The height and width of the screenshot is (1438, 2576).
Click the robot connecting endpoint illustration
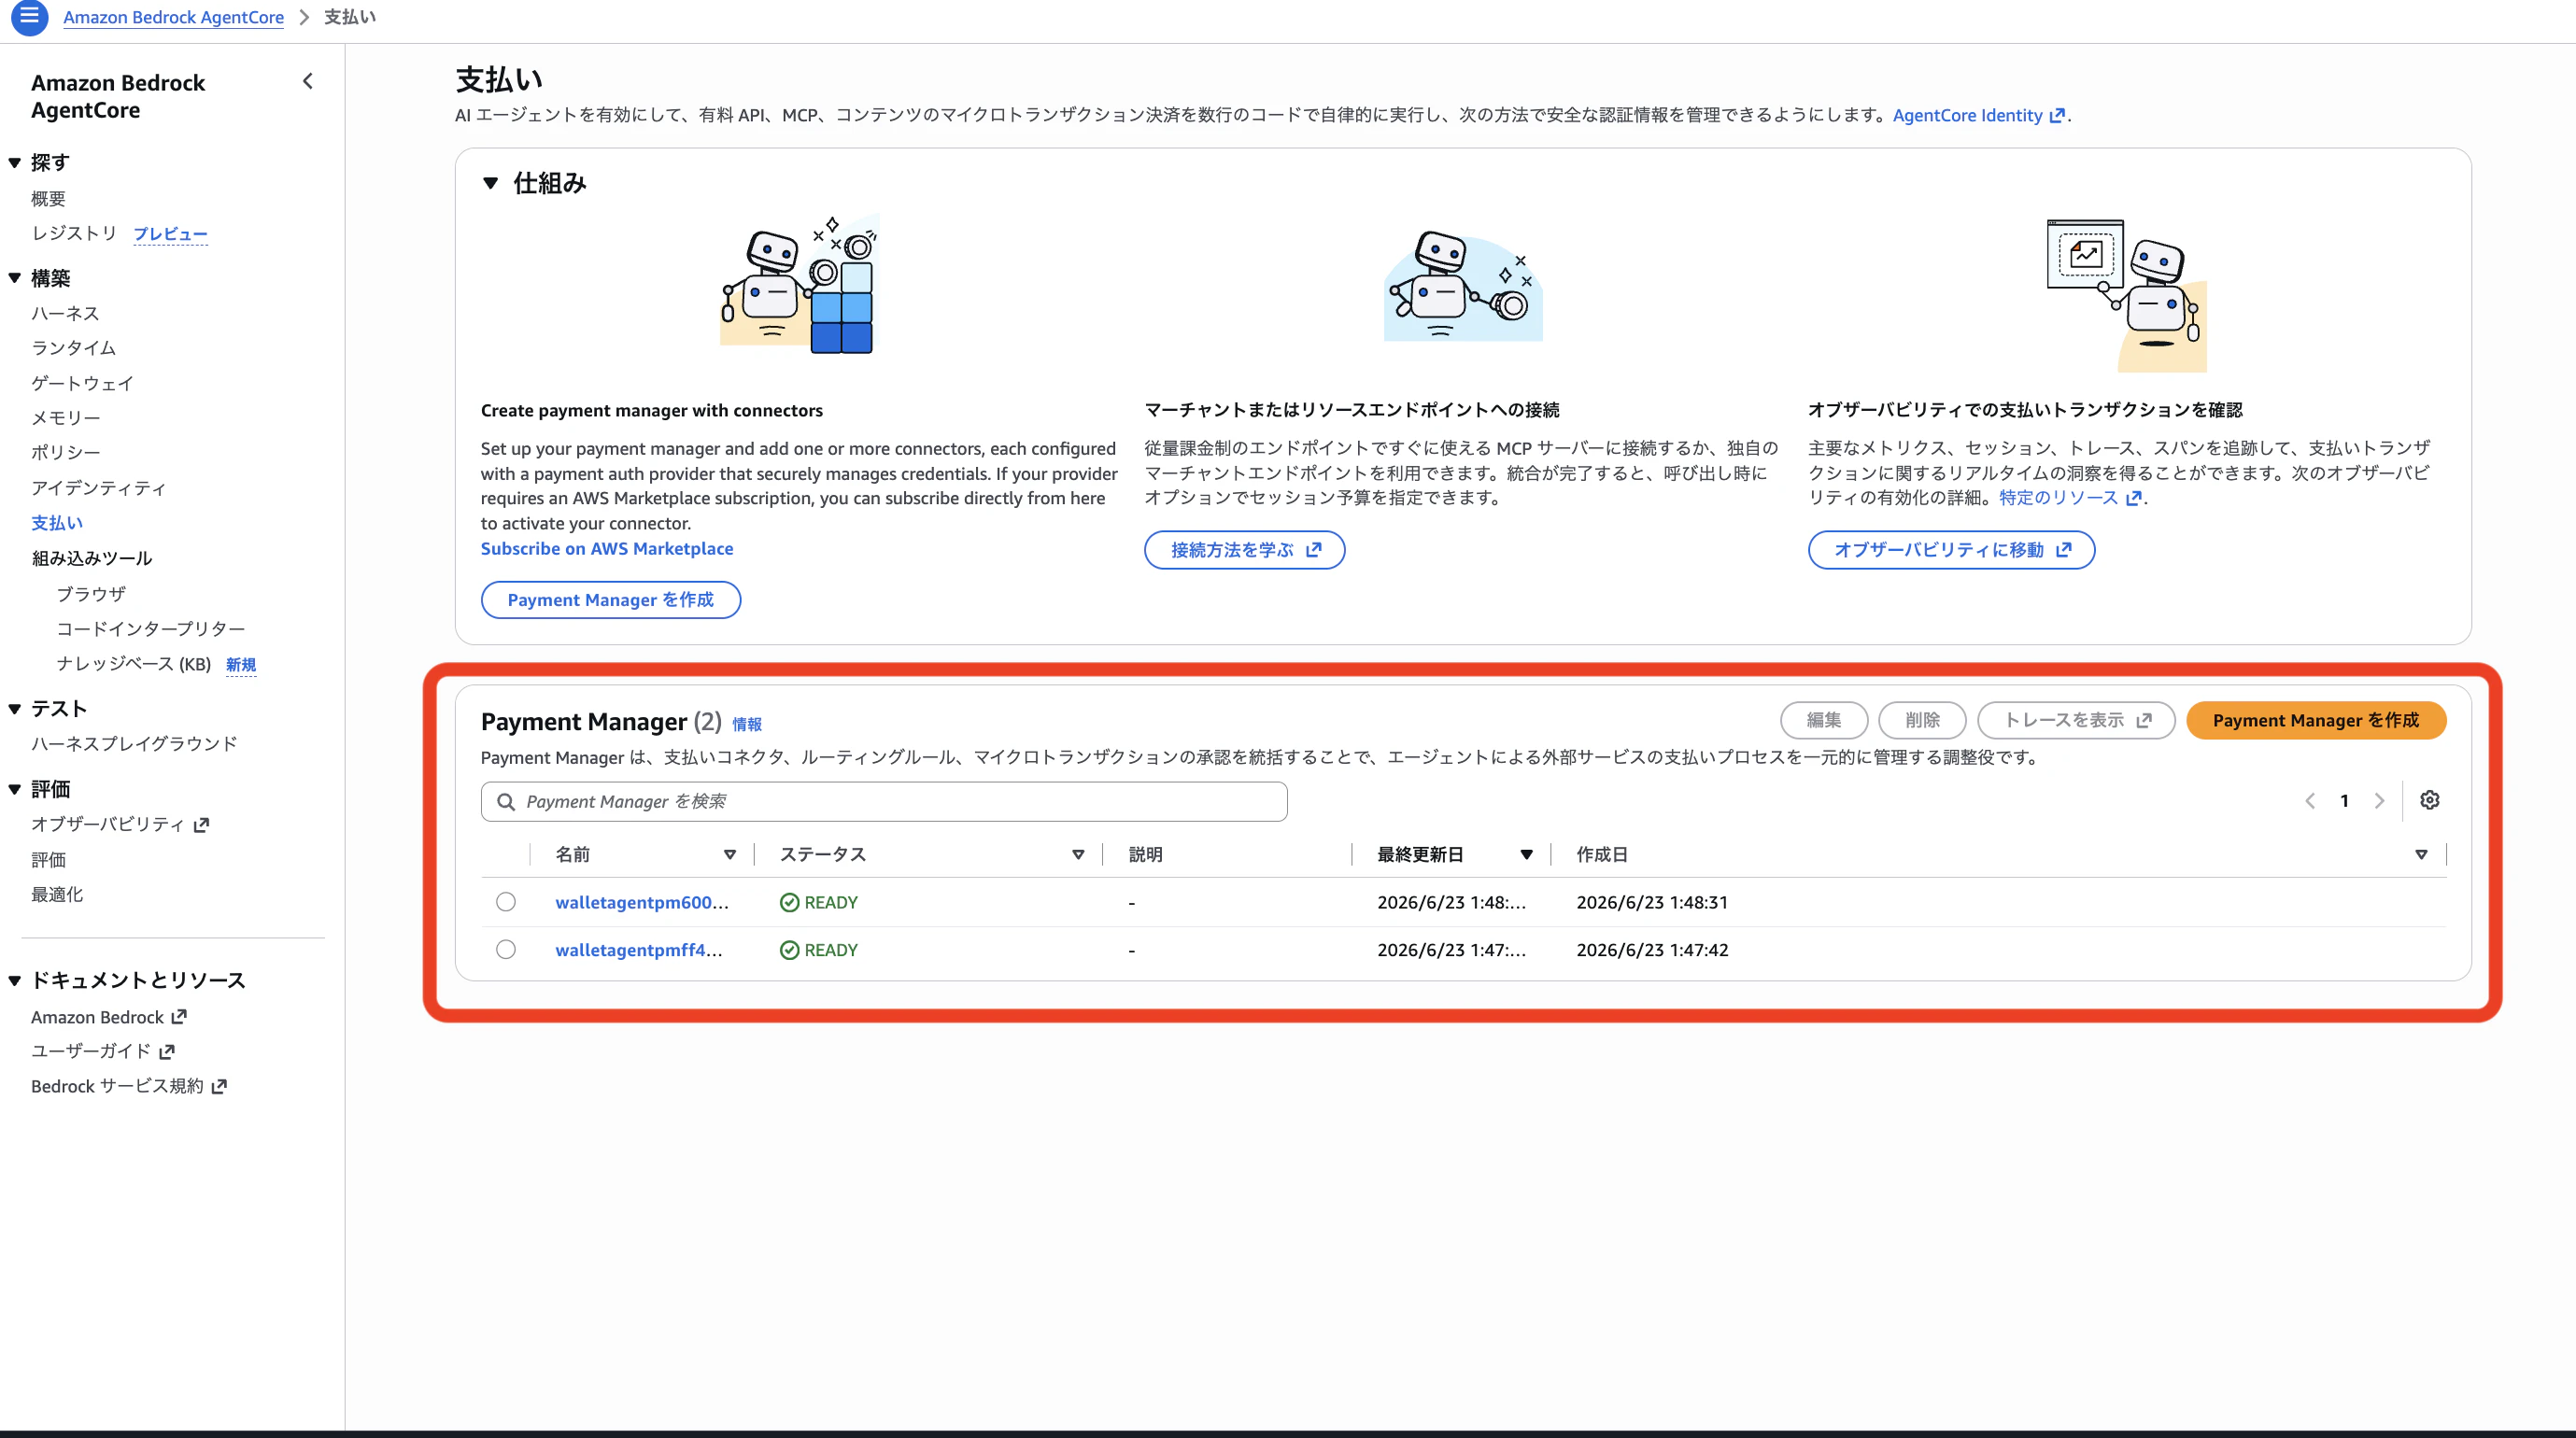coord(1463,286)
